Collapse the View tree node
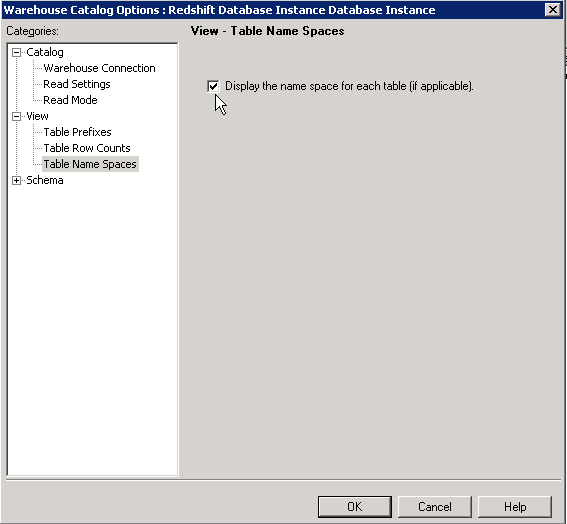Image resolution: width=567 pixels, height=524 pixels. click(x=16, y=116)
